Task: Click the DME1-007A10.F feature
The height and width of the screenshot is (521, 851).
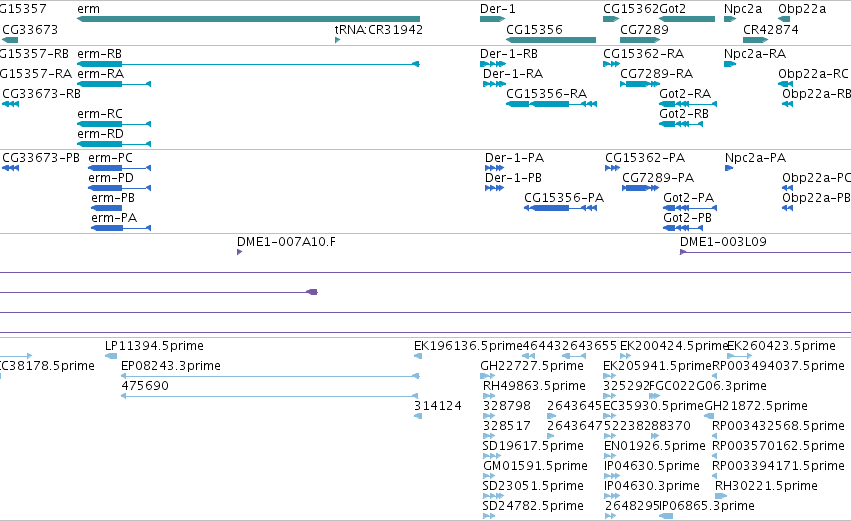Action: [239, 252]
